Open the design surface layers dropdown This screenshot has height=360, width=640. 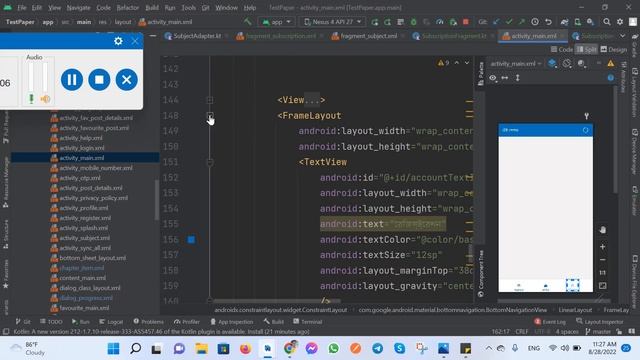(552, 64)
